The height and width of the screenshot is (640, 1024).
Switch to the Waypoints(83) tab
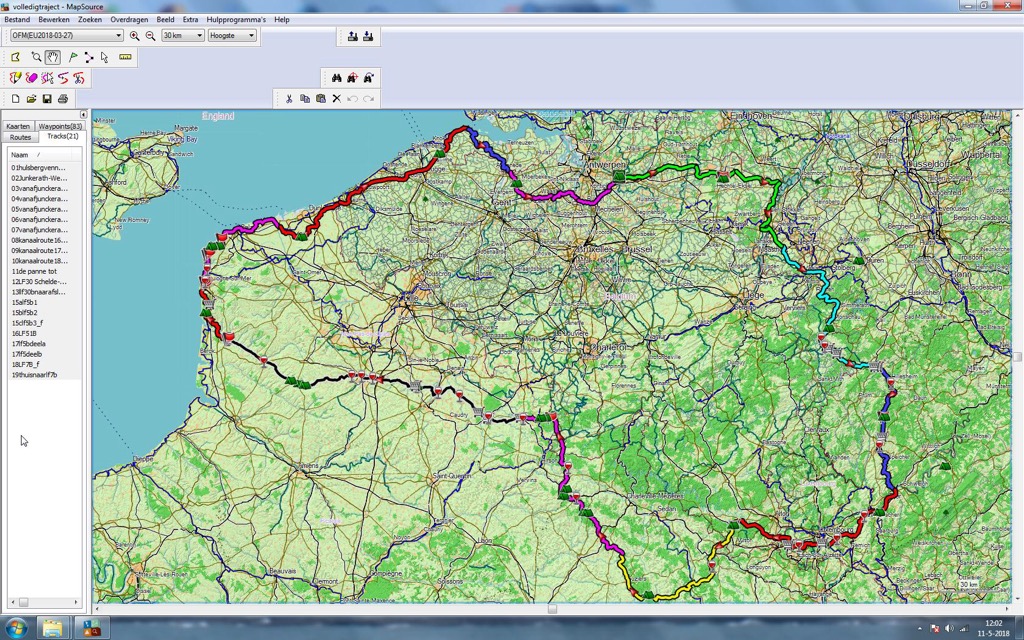coord(61,127)
